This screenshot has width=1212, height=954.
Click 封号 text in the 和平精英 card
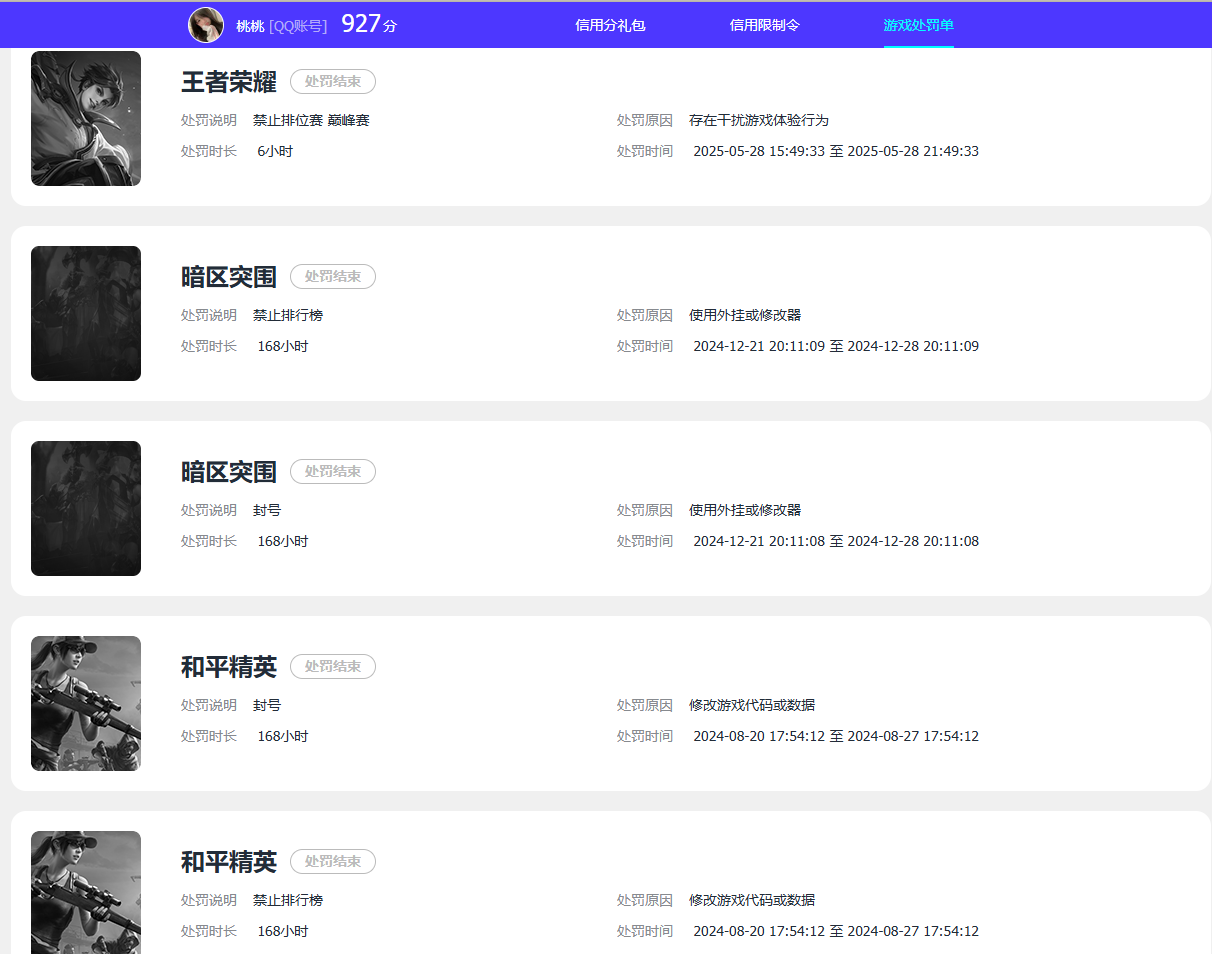tap(267, 706)
